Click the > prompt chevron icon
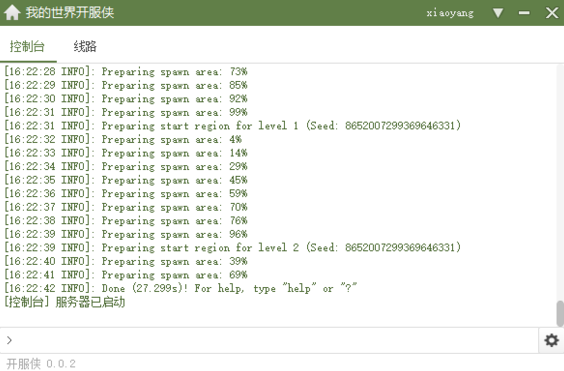 [x=9, y=340]
